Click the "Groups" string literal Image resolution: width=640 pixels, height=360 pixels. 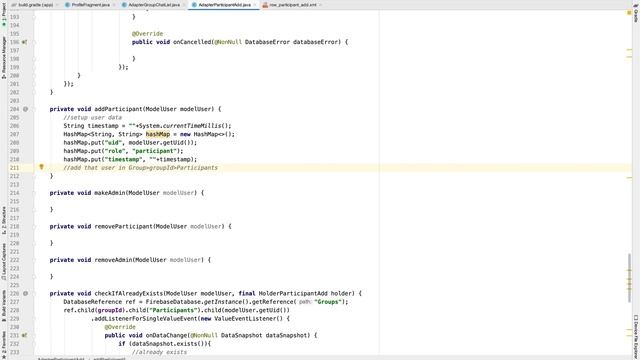click(x=328, y=302)
